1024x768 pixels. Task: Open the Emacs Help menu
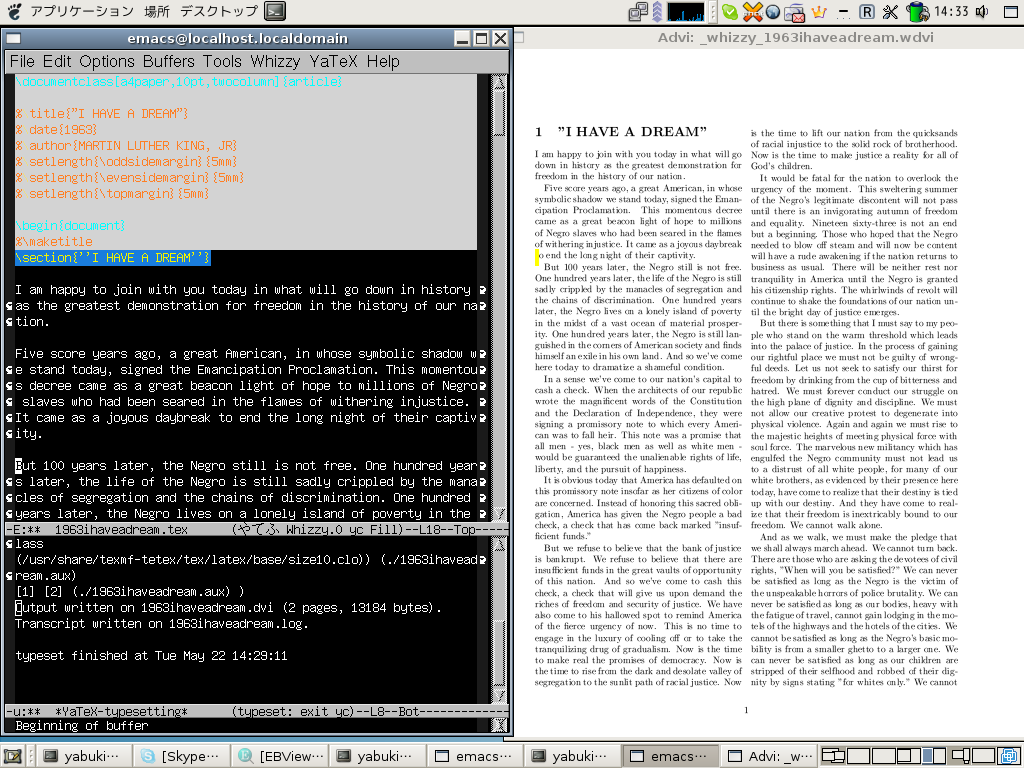[383, 61]
